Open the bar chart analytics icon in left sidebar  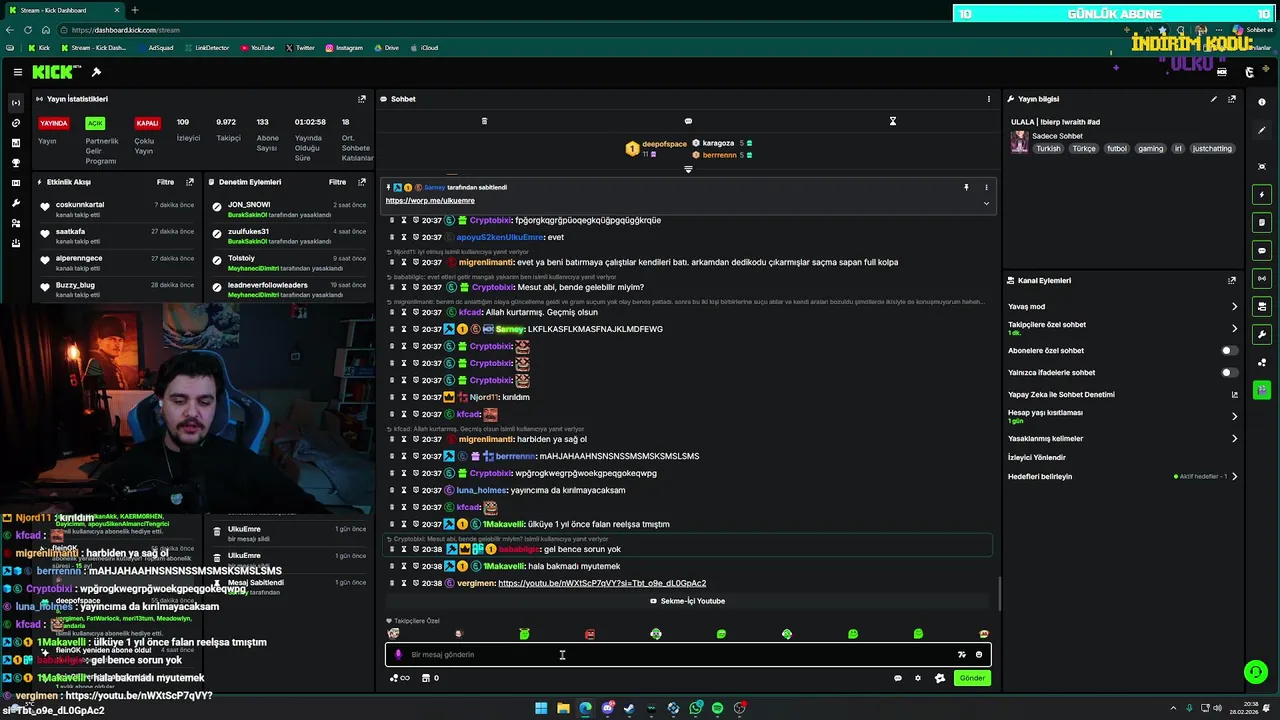pos(15,143)
